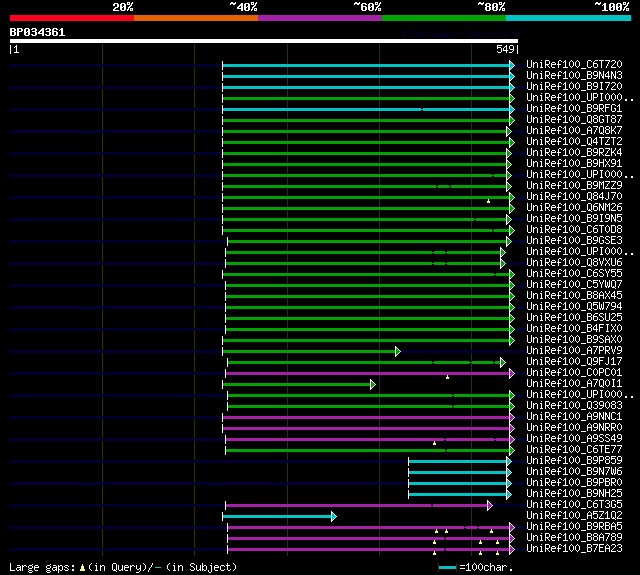The width and height of the screenshot is (640, 575).
Task: Select the UniRef100_B9MZZ9 label
Action: pos(574,186)
